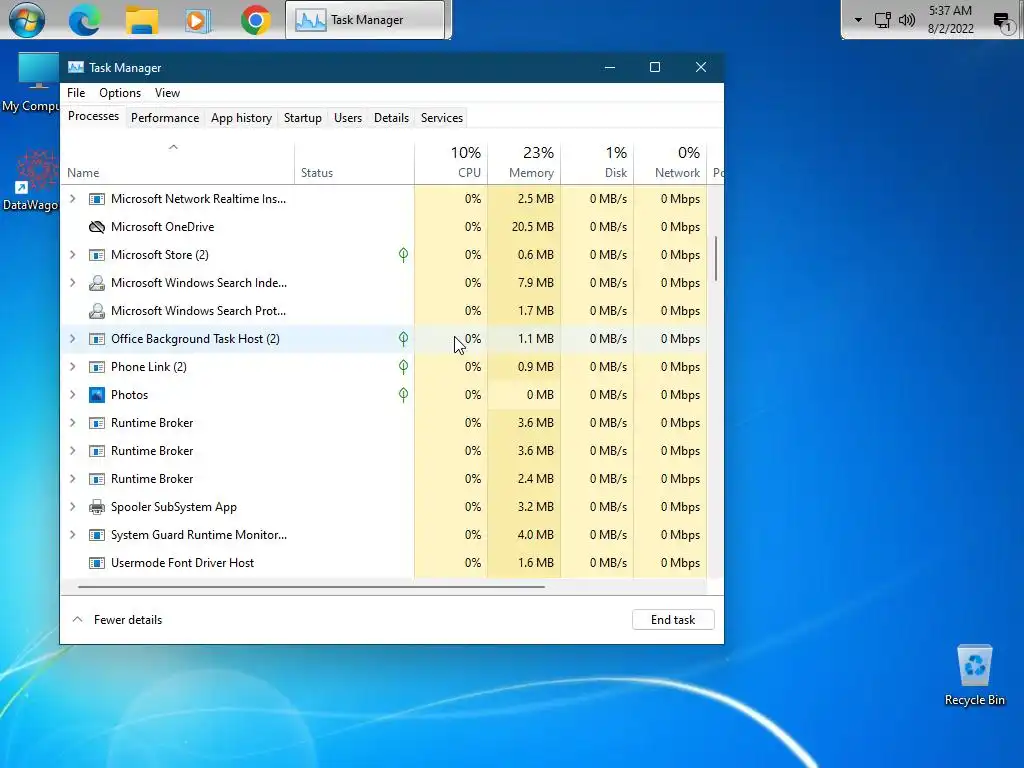Click the Microsoft OneDrive cloud icon
The image size is (1024, 768).
point(97,227)
